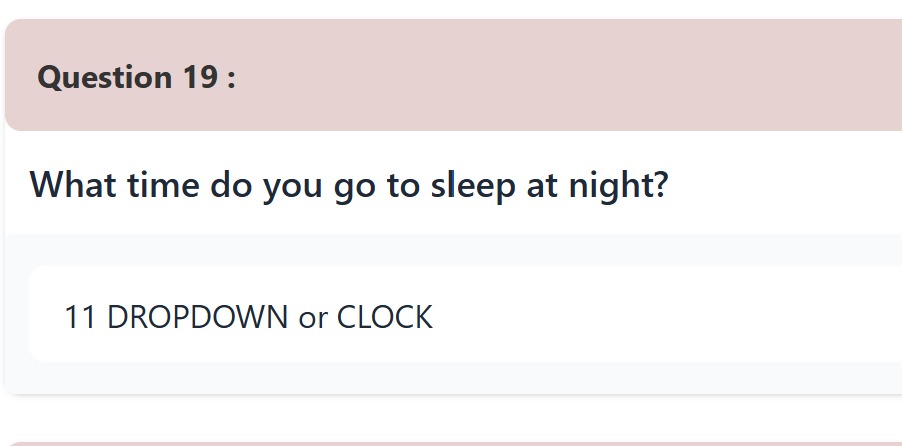Click the number '11' in the answer box
This screenshot has width=902, height=446.
pyautogui.click(x=79, y=317)
